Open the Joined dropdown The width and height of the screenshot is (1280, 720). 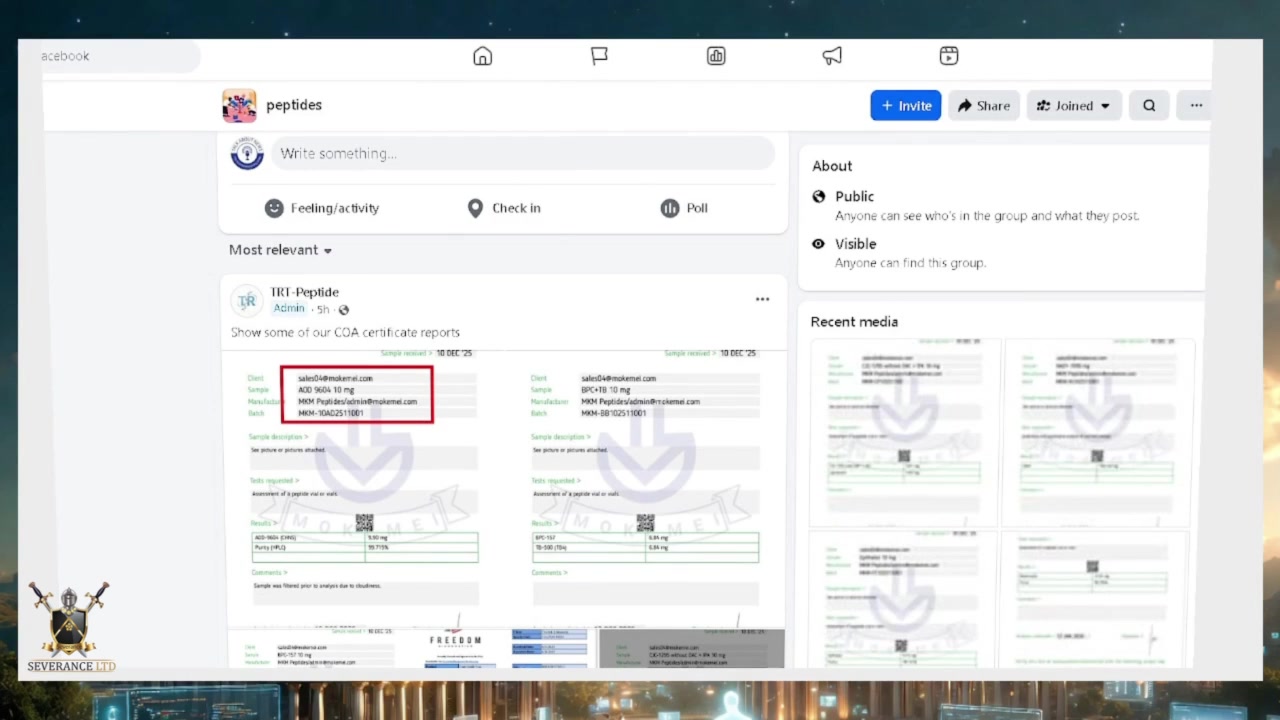pyautogui.click(x=1074, y=105)
